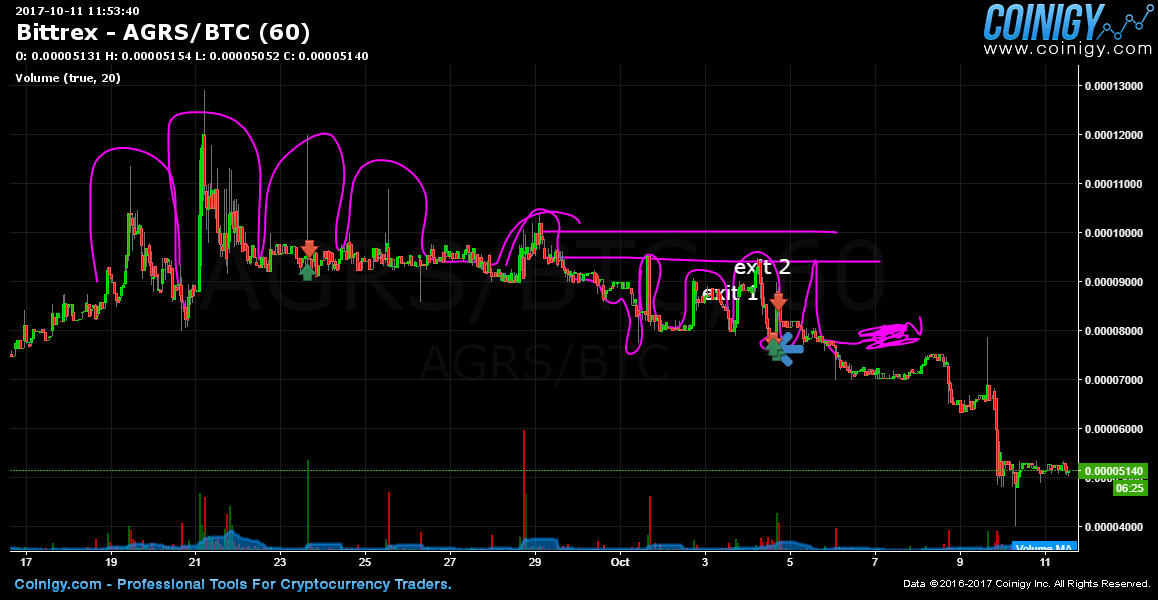Click the green buy arrow near date 23
The image size is (1158, 600).
[307, 271]
